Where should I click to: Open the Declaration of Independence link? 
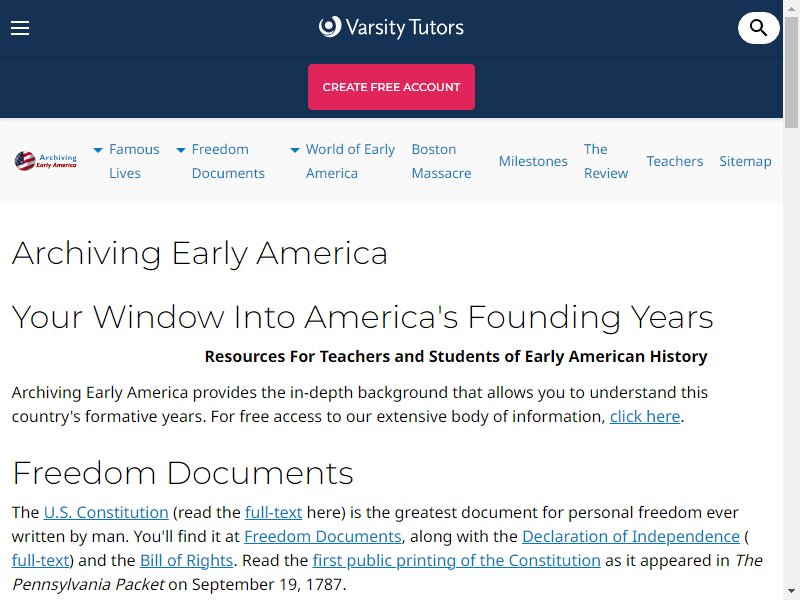coord(631,536)
